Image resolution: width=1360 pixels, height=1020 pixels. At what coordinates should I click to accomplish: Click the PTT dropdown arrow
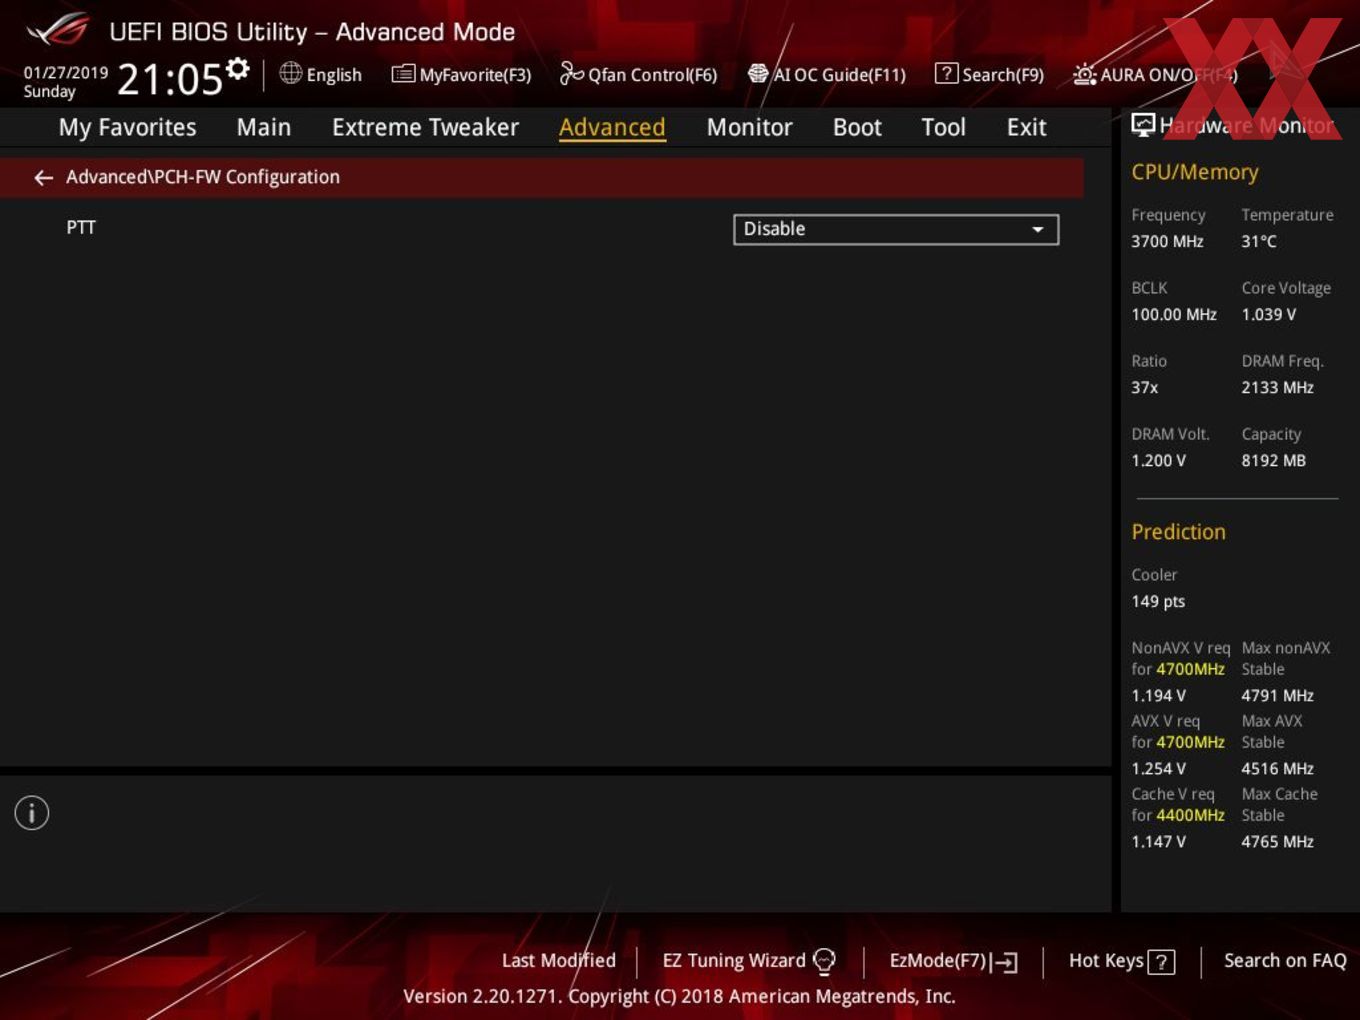tap(1038, 230)
